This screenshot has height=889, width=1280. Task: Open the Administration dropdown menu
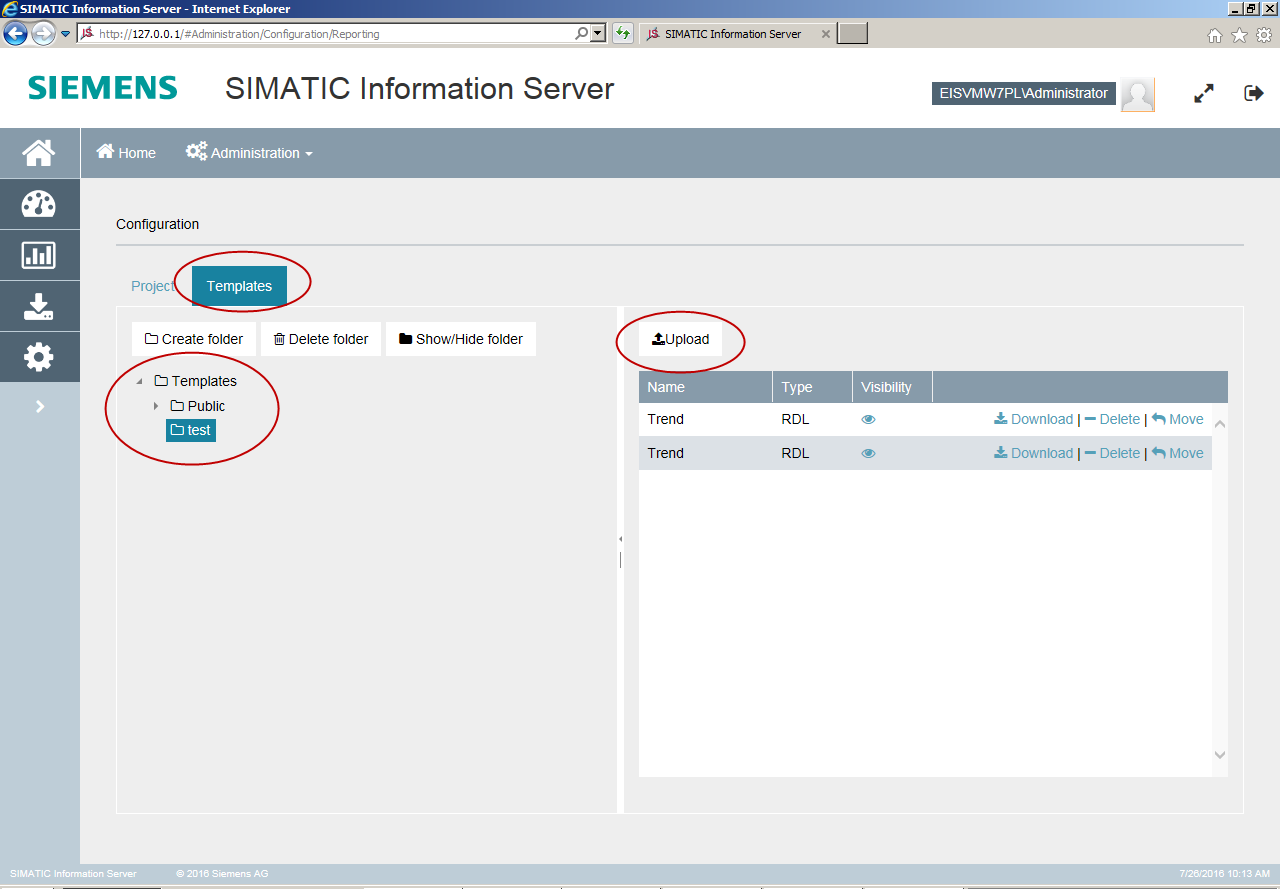coord(250,153)
